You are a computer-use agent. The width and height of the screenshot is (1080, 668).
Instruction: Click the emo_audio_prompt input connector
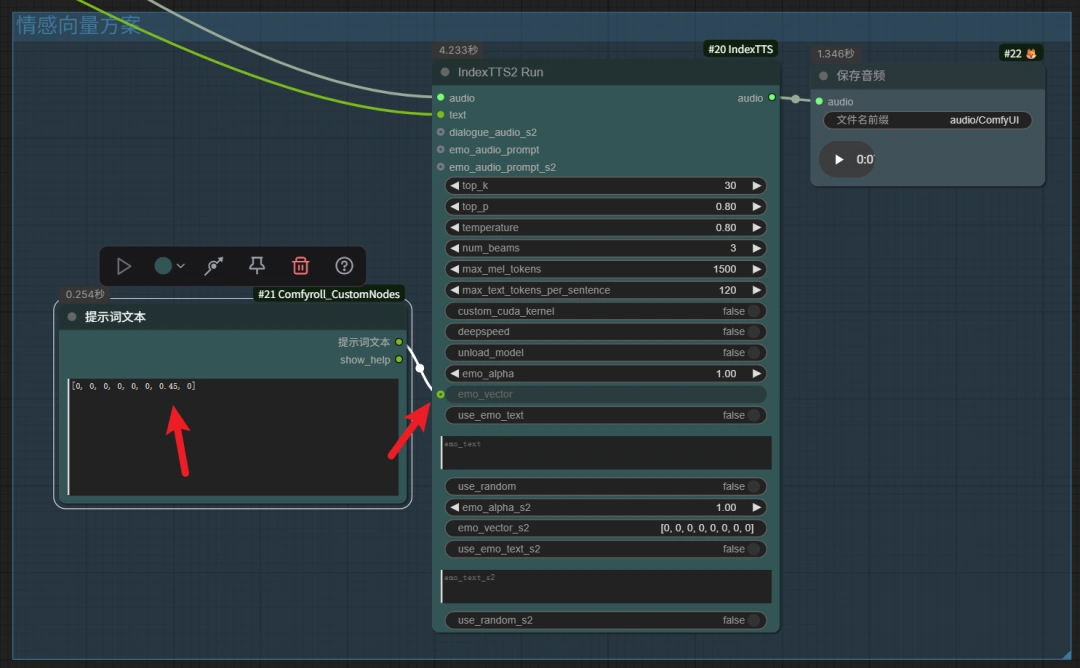tap(441, 149)
